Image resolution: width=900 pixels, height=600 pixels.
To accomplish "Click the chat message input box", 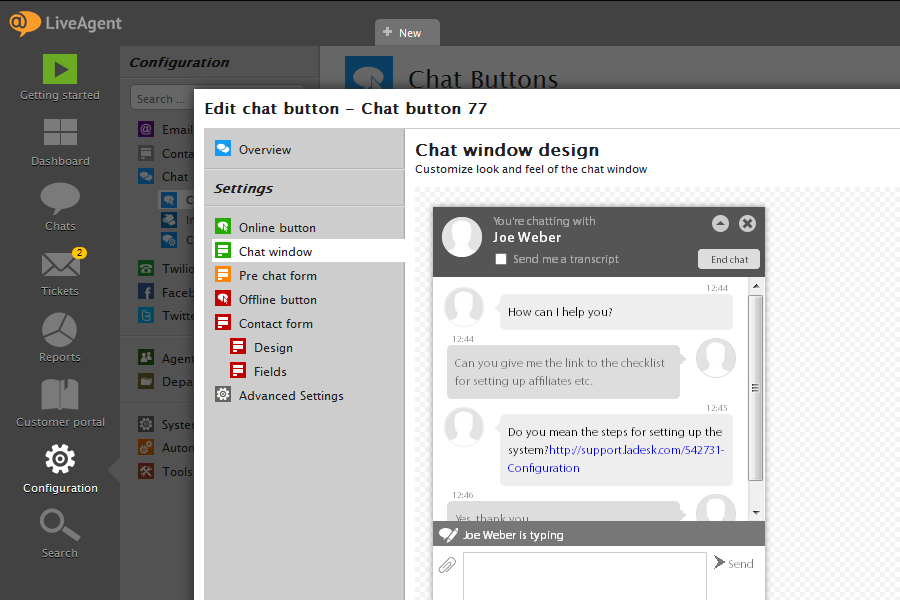I will pyautogui.click(x=584, y=576).
